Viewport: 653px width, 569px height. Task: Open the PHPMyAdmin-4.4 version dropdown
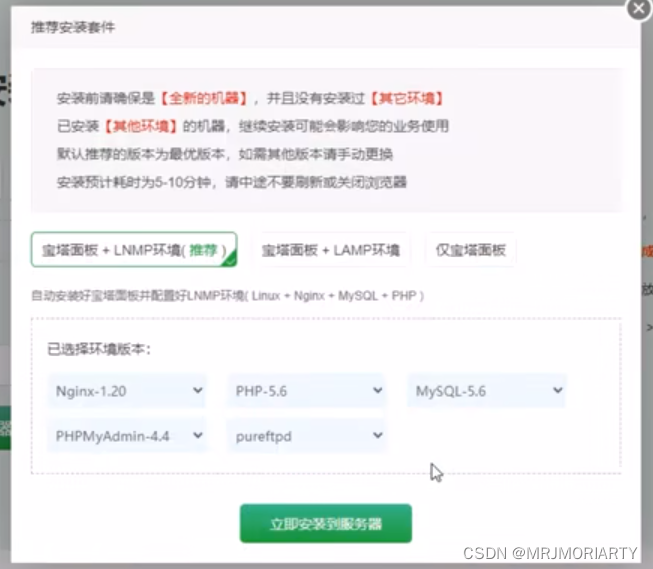click(127, 436)
